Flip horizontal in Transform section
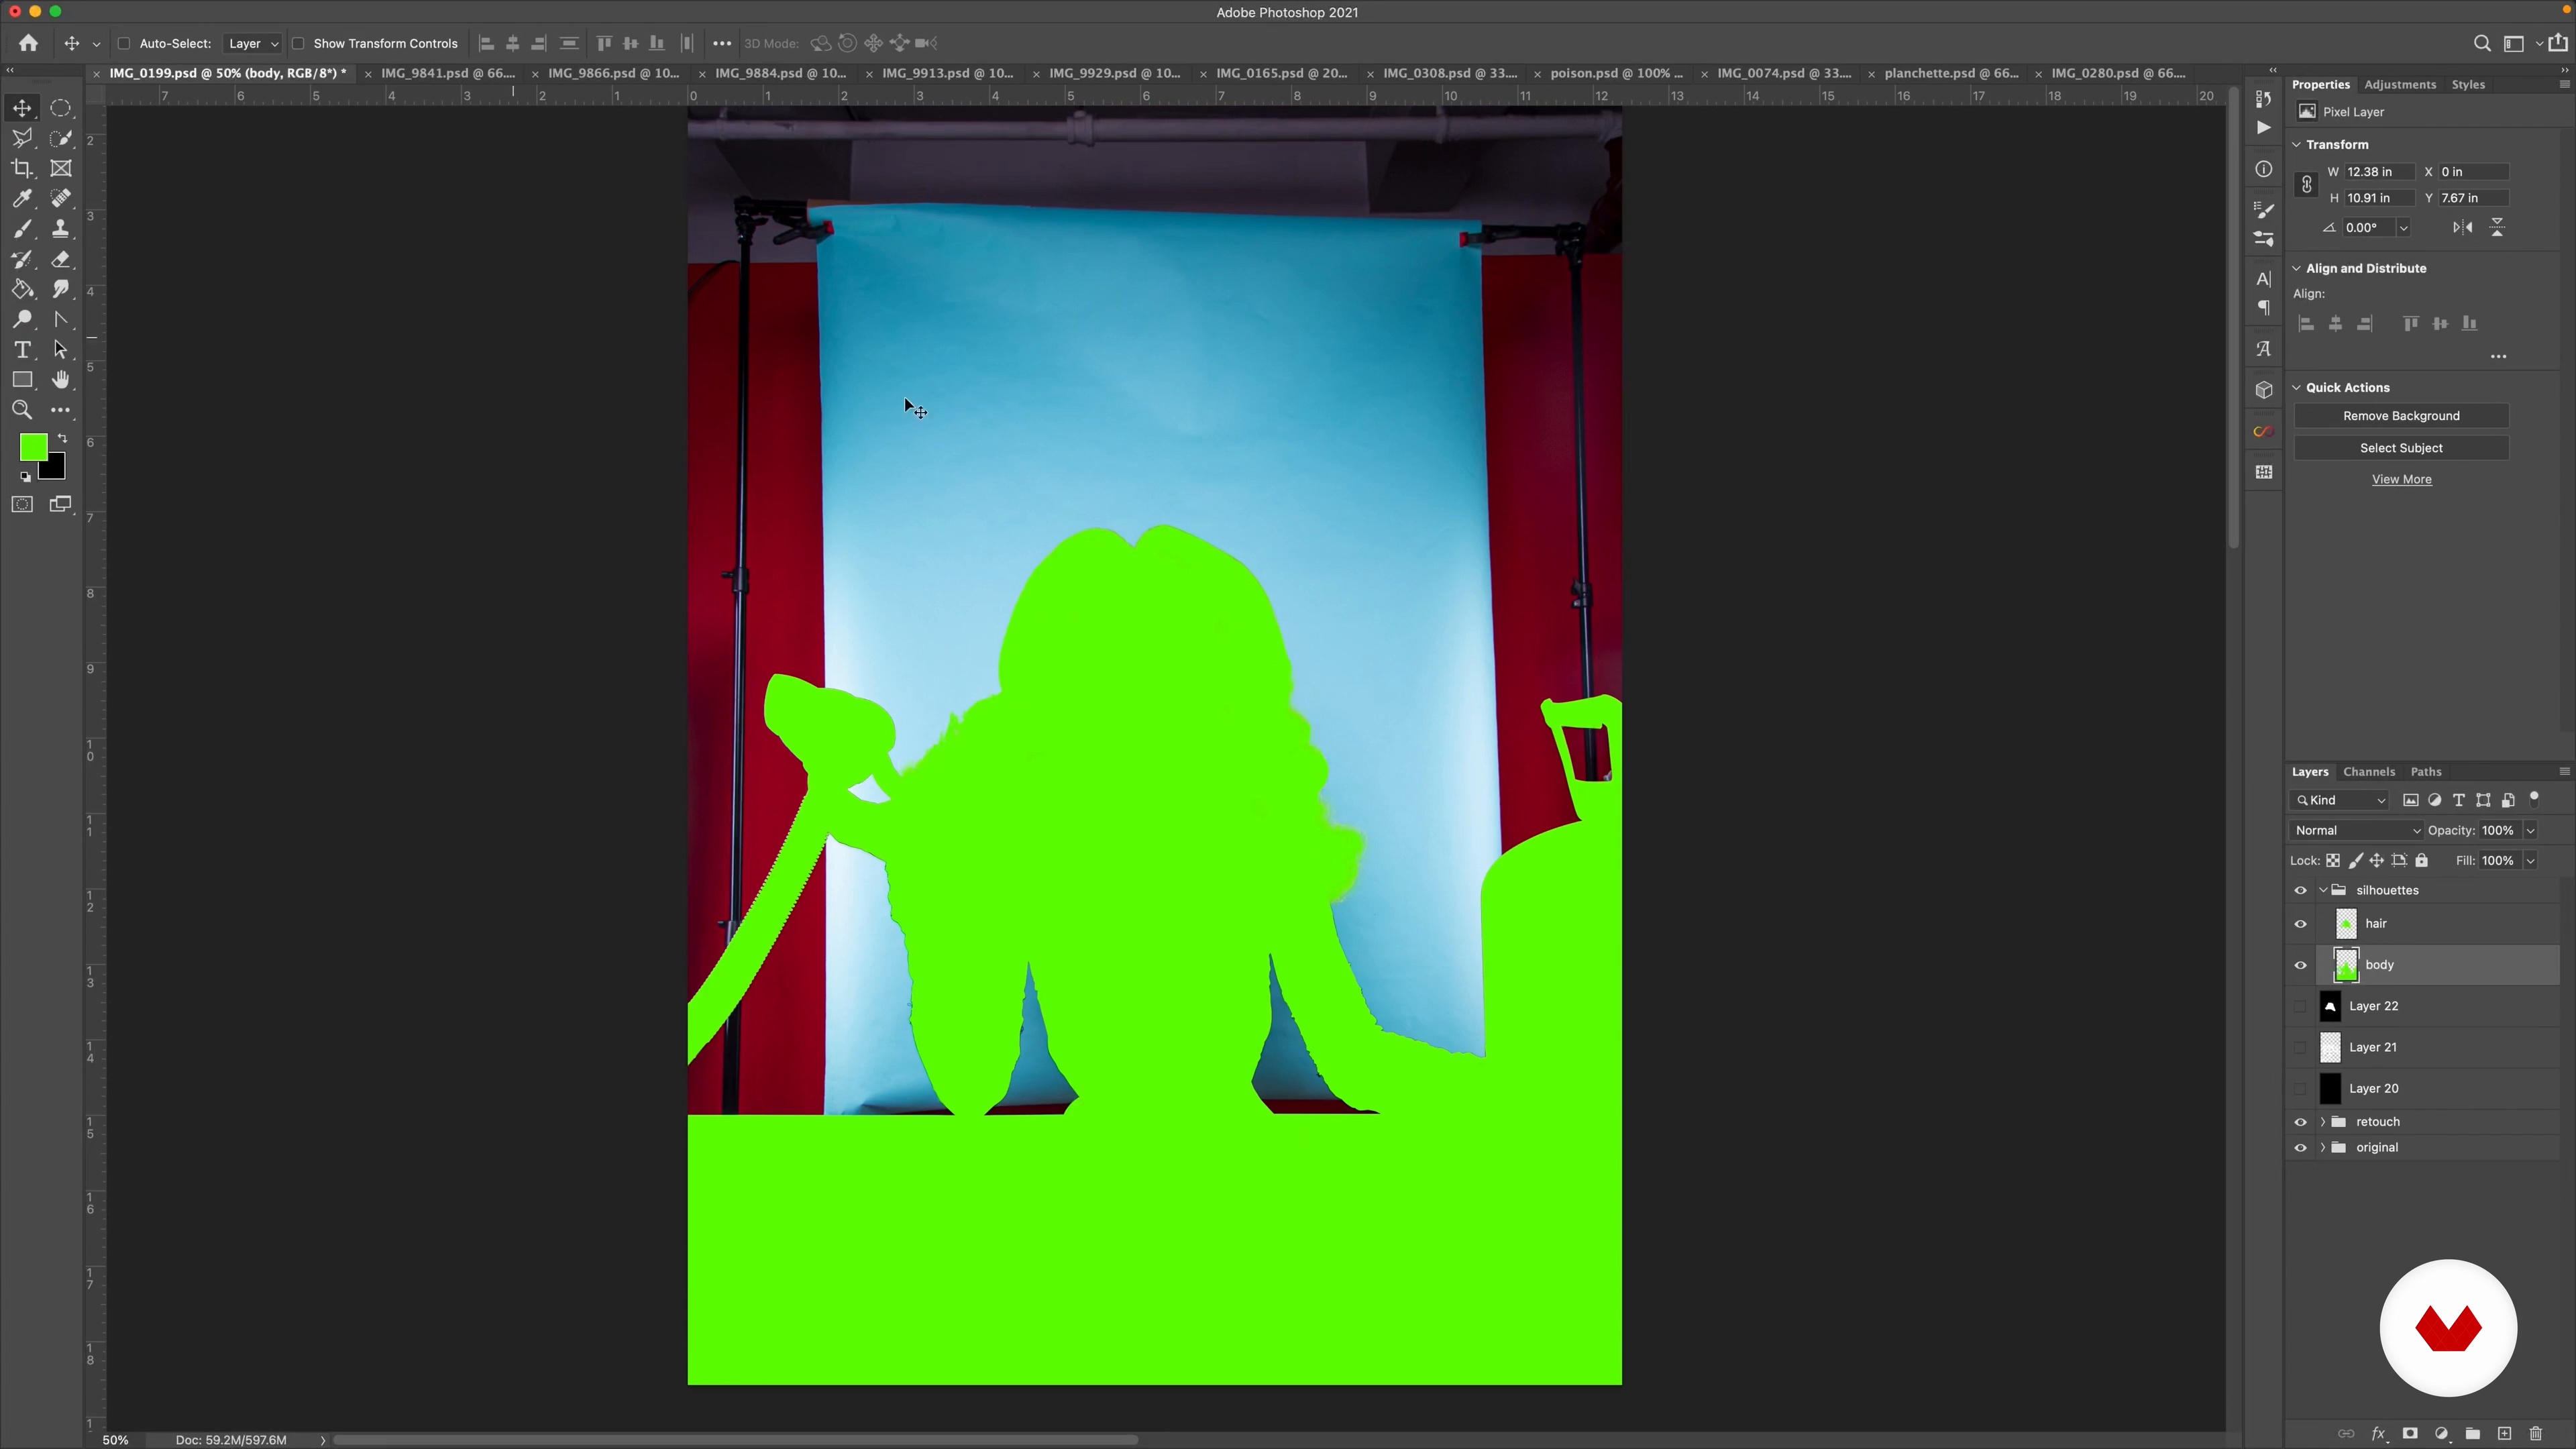 [2463, 228]
